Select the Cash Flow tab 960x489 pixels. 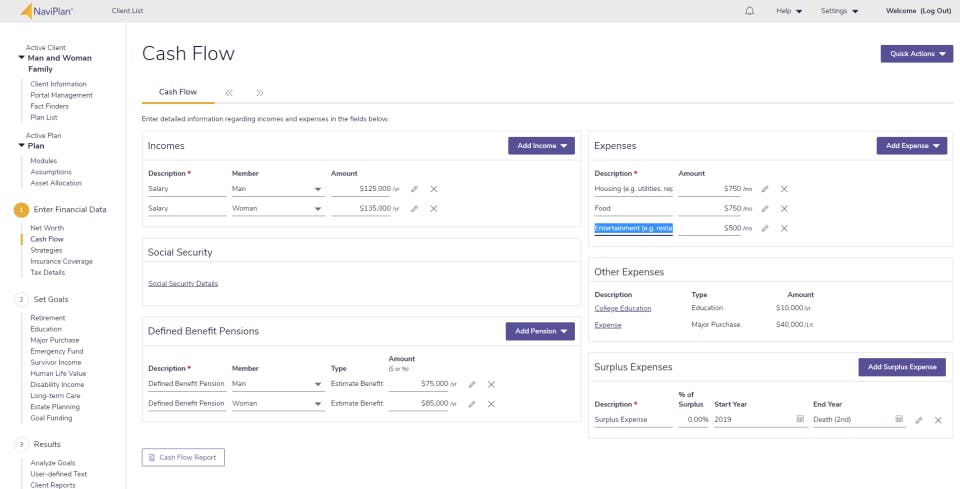(x=178, y=92)
